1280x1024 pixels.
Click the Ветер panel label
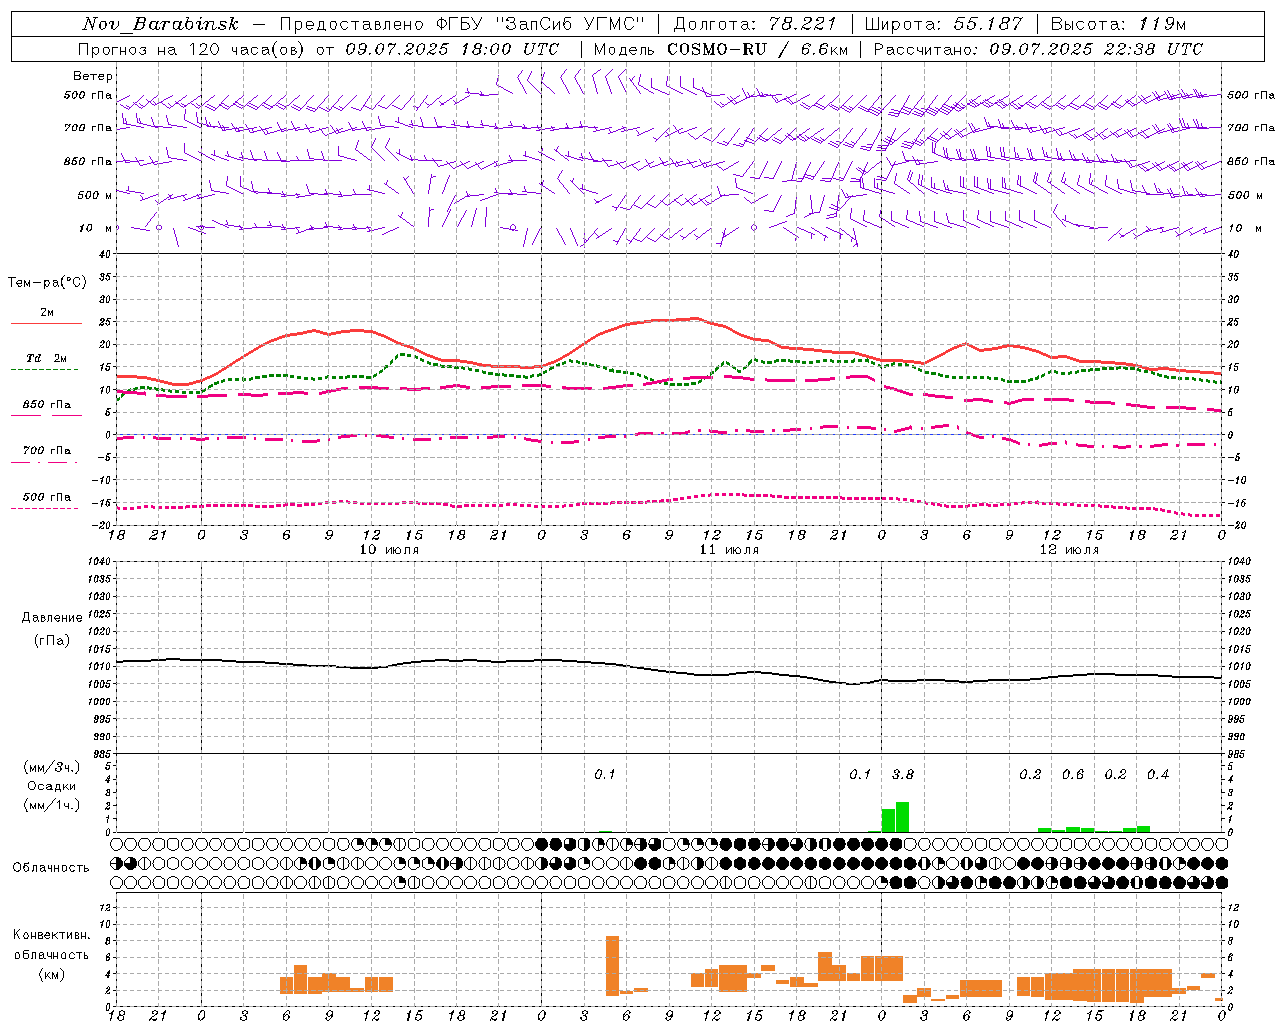93,76
